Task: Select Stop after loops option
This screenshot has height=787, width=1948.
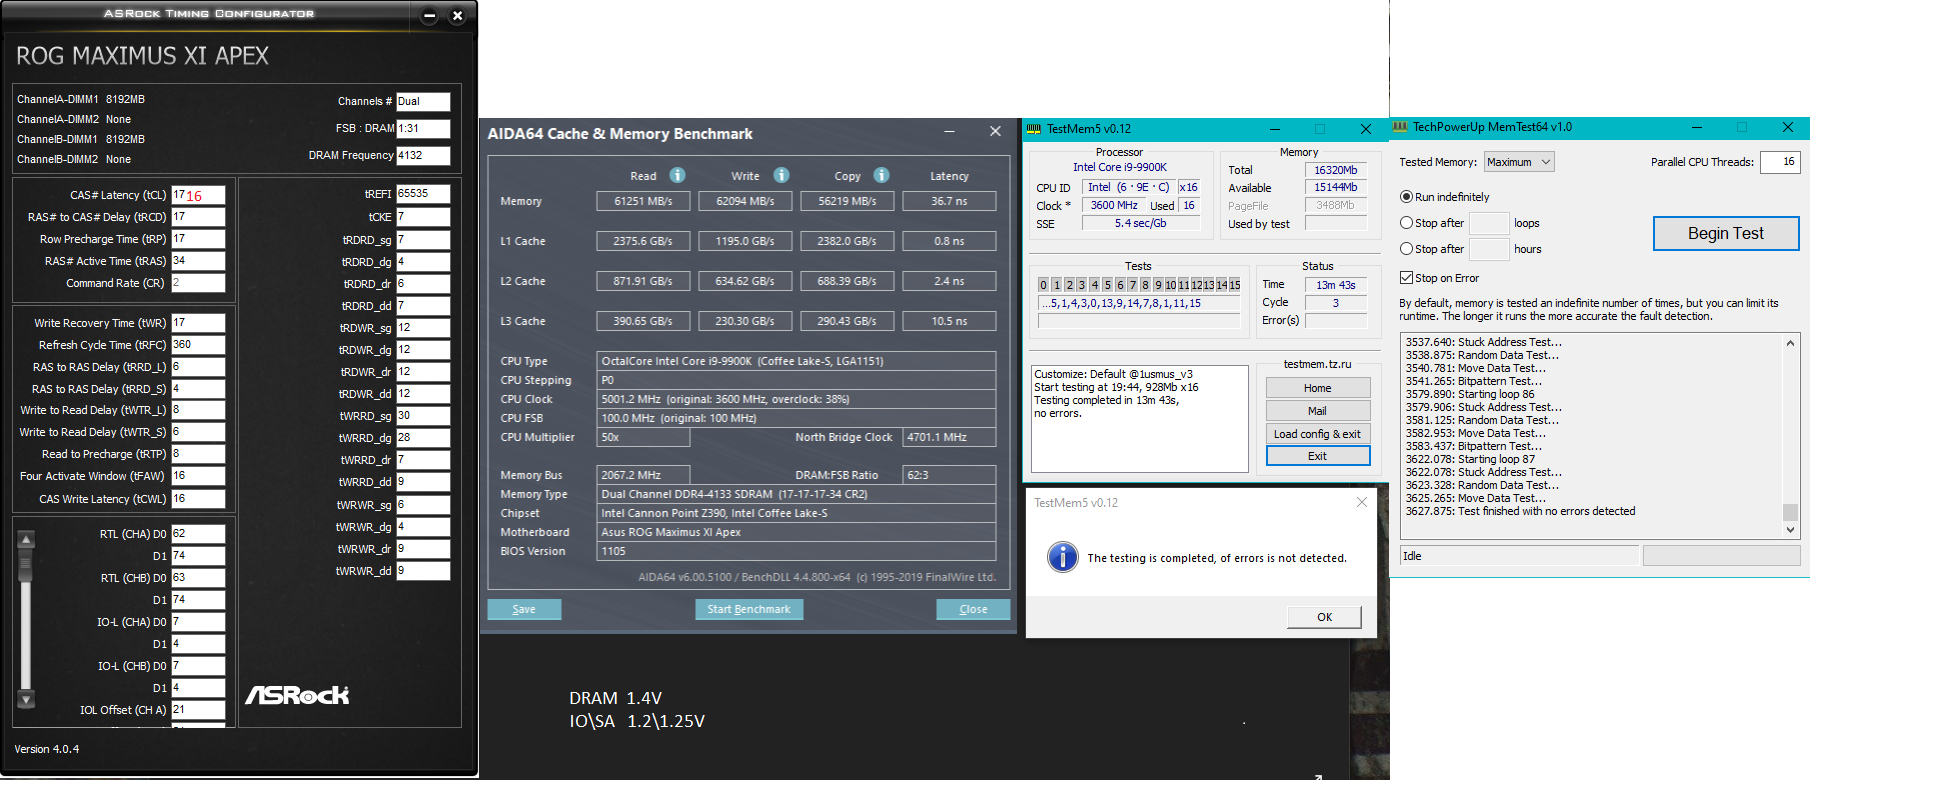Action: tap(1406, 223)
